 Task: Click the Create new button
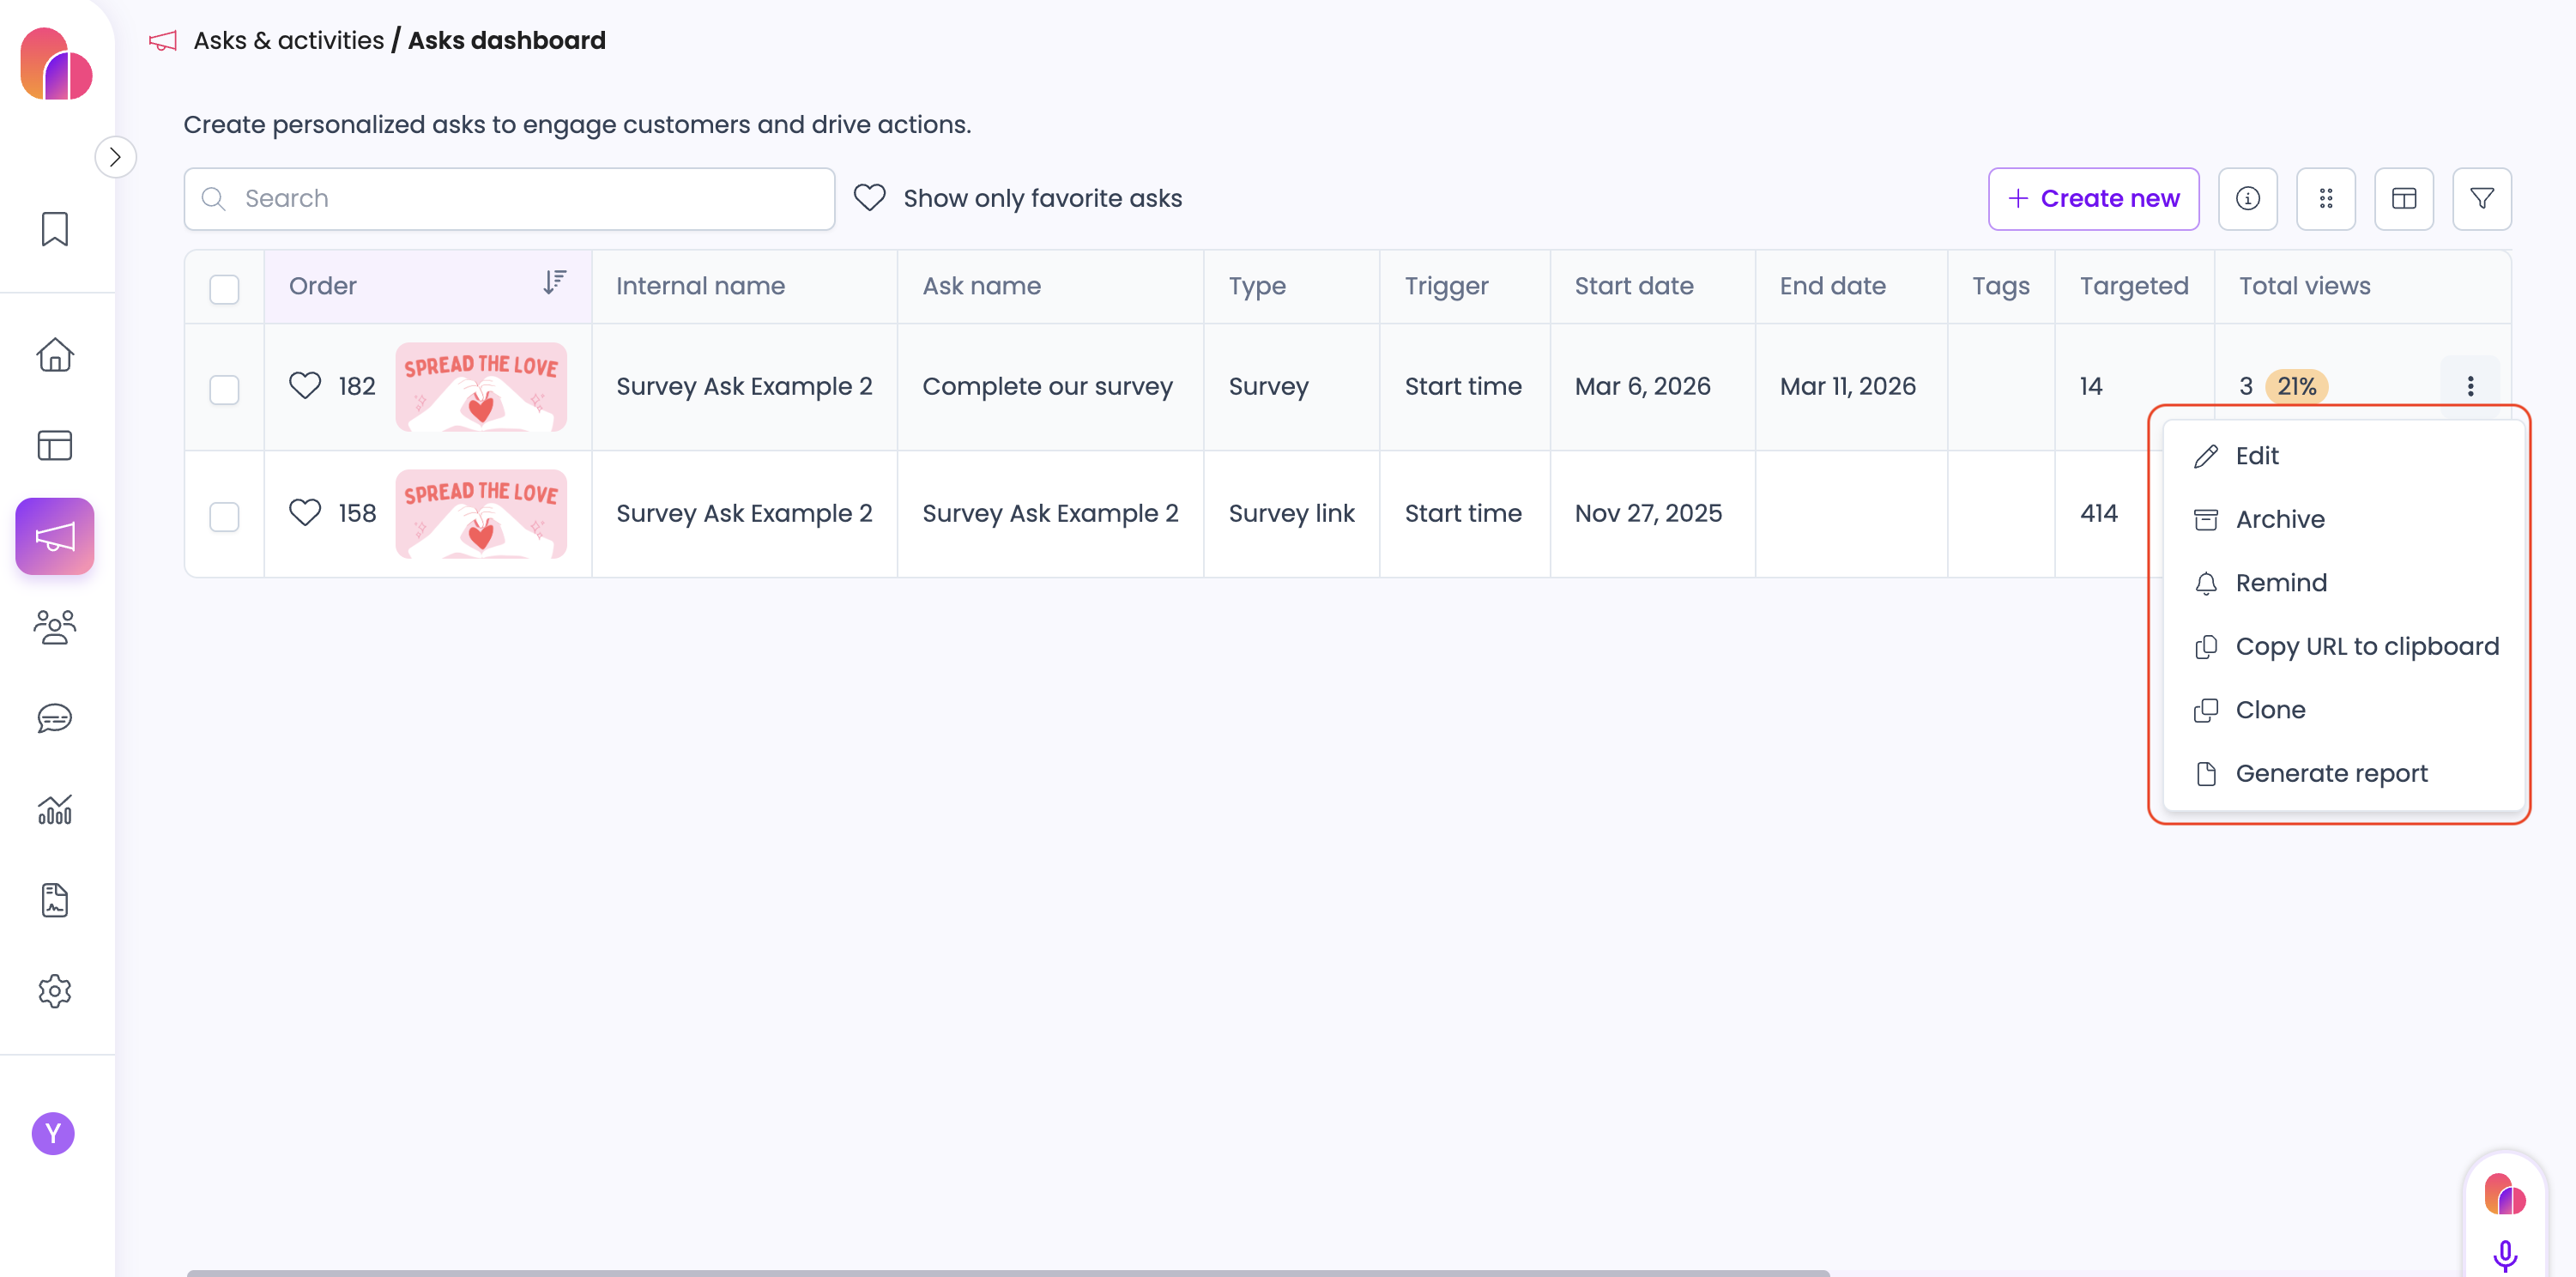click(x=2093, y=198)
